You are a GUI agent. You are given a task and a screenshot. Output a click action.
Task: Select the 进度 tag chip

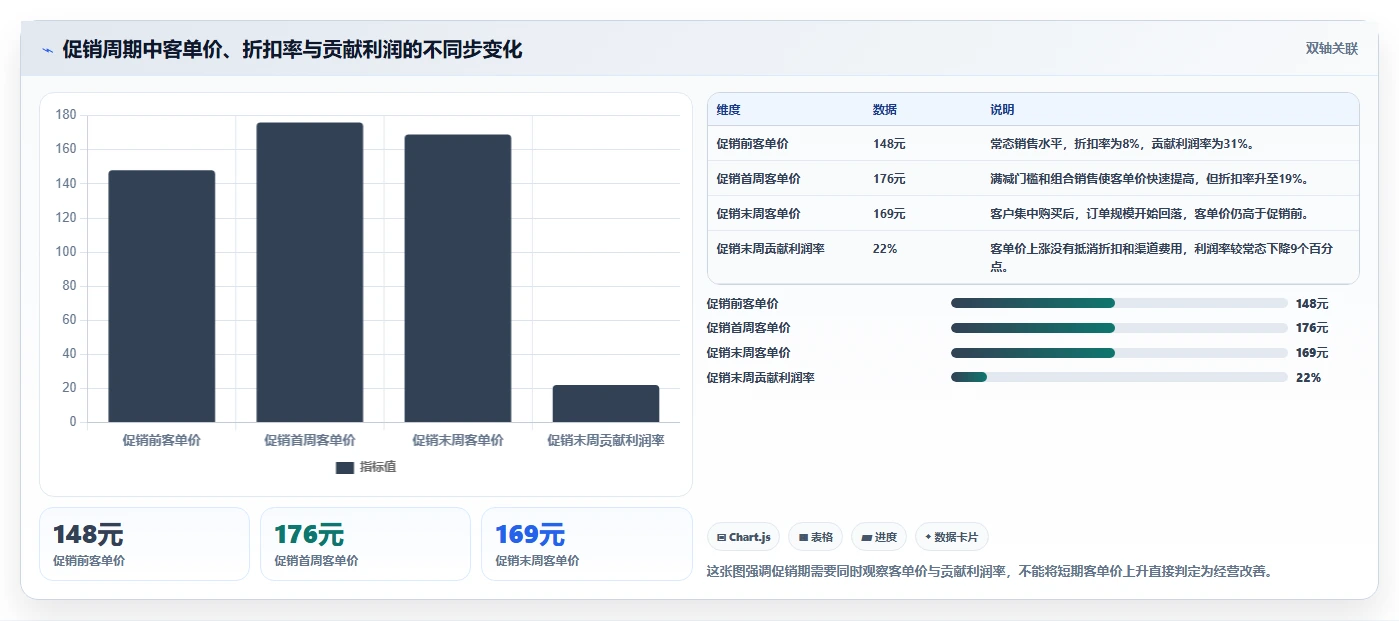(x=879, y=537)
